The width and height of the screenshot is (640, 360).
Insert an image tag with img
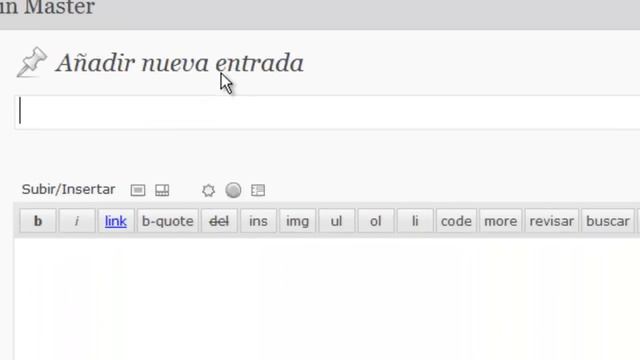click(298, 221)
